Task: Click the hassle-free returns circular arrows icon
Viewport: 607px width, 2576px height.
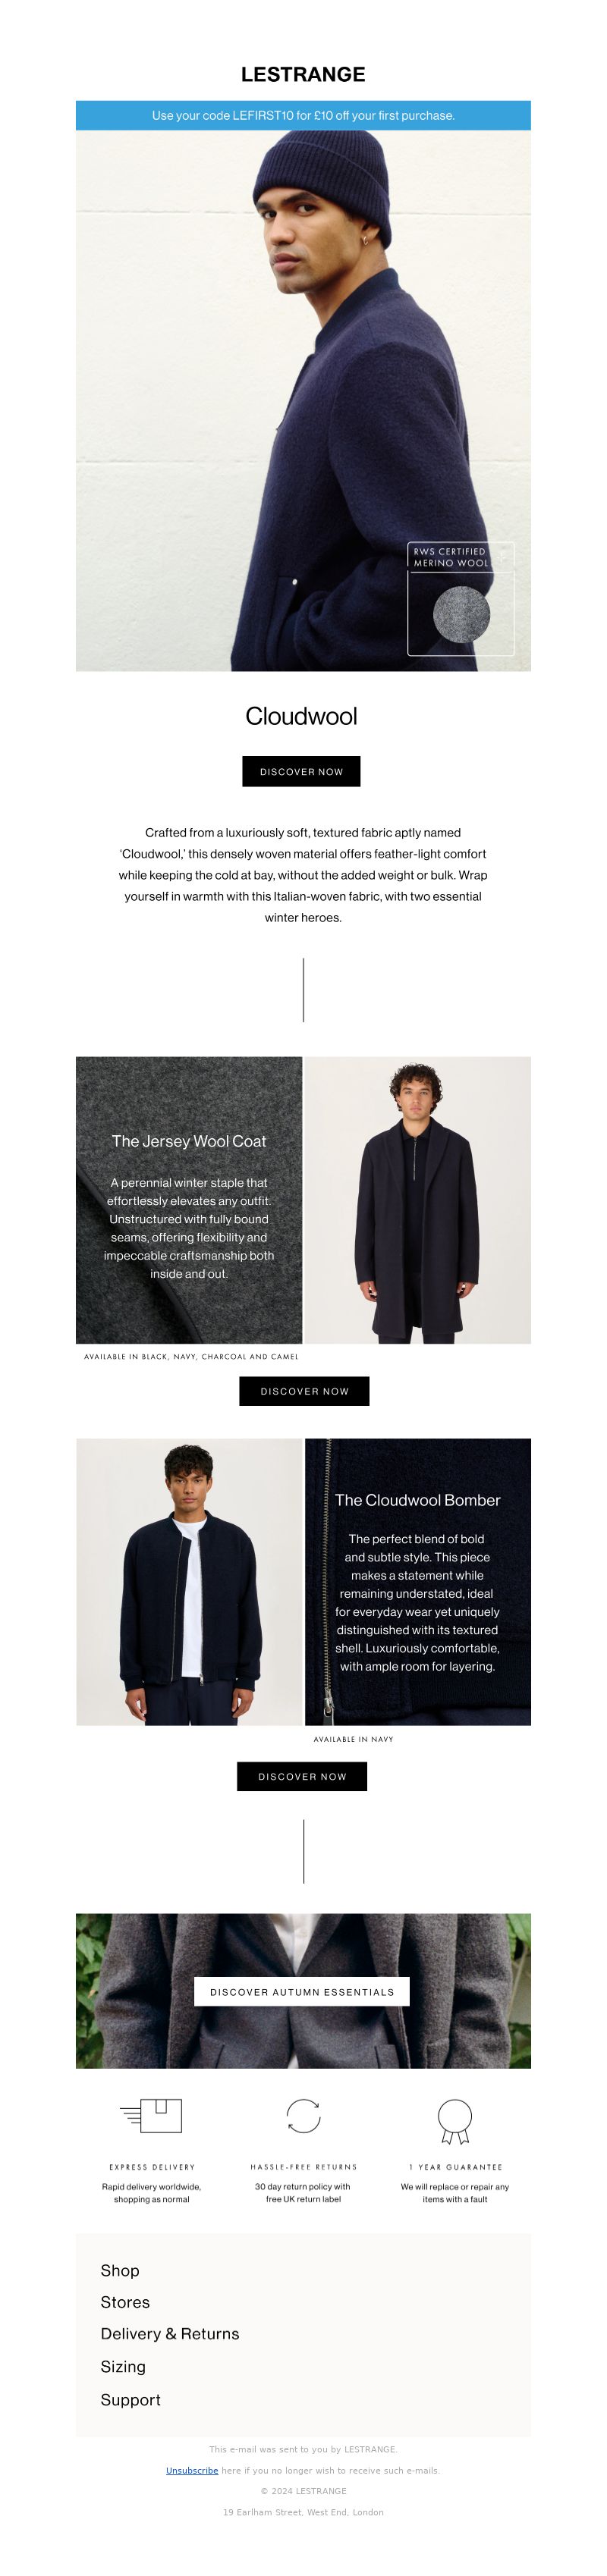Action: coord(303,2116)
